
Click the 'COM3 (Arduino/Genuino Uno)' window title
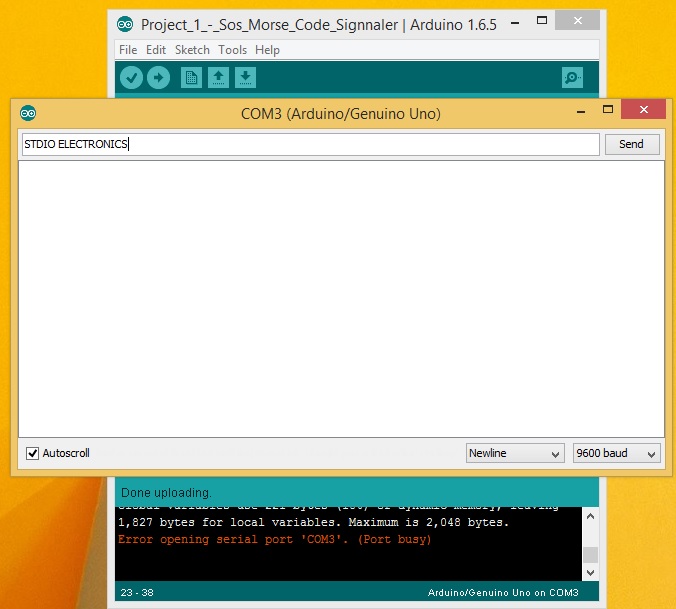[341, 114]
